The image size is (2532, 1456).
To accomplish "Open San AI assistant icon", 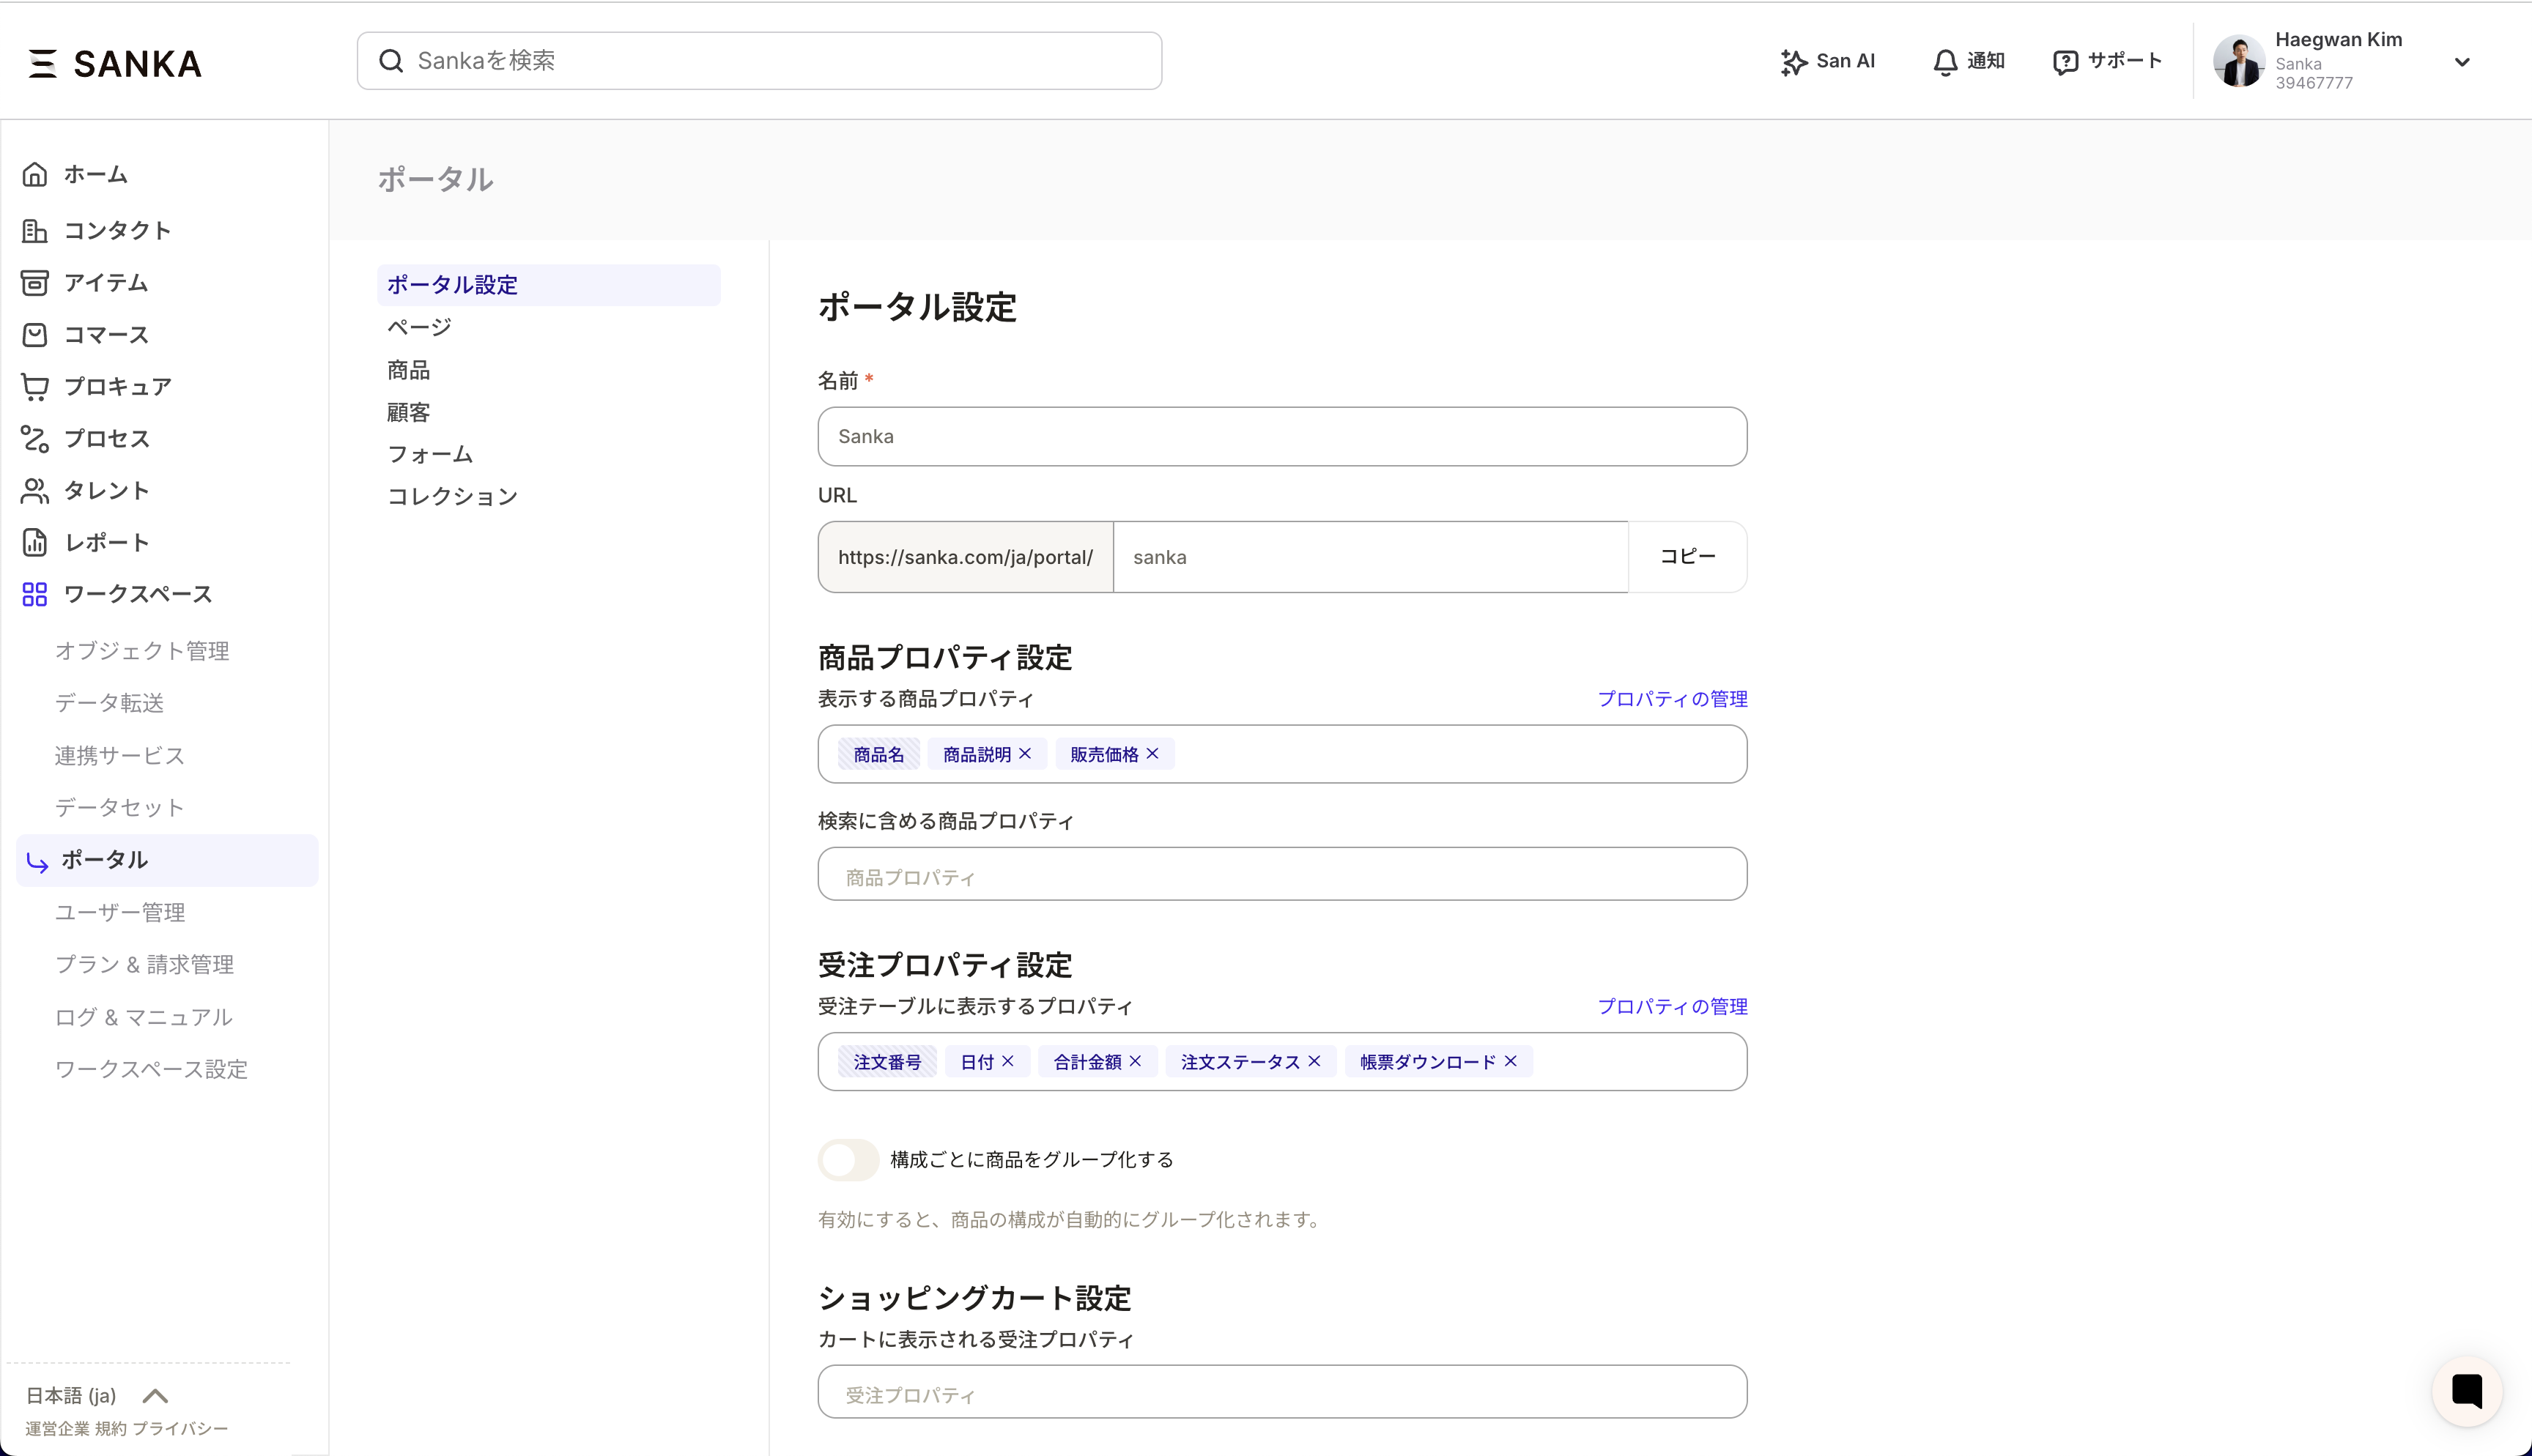I will (1793, 62).
